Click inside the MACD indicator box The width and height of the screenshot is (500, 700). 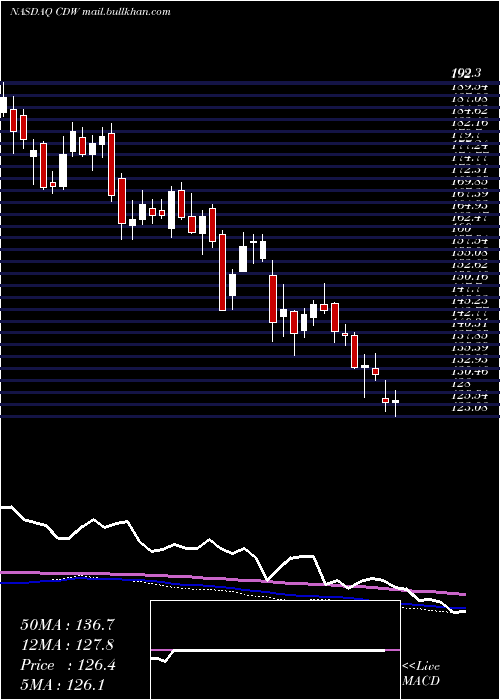[x=275, y=650]
